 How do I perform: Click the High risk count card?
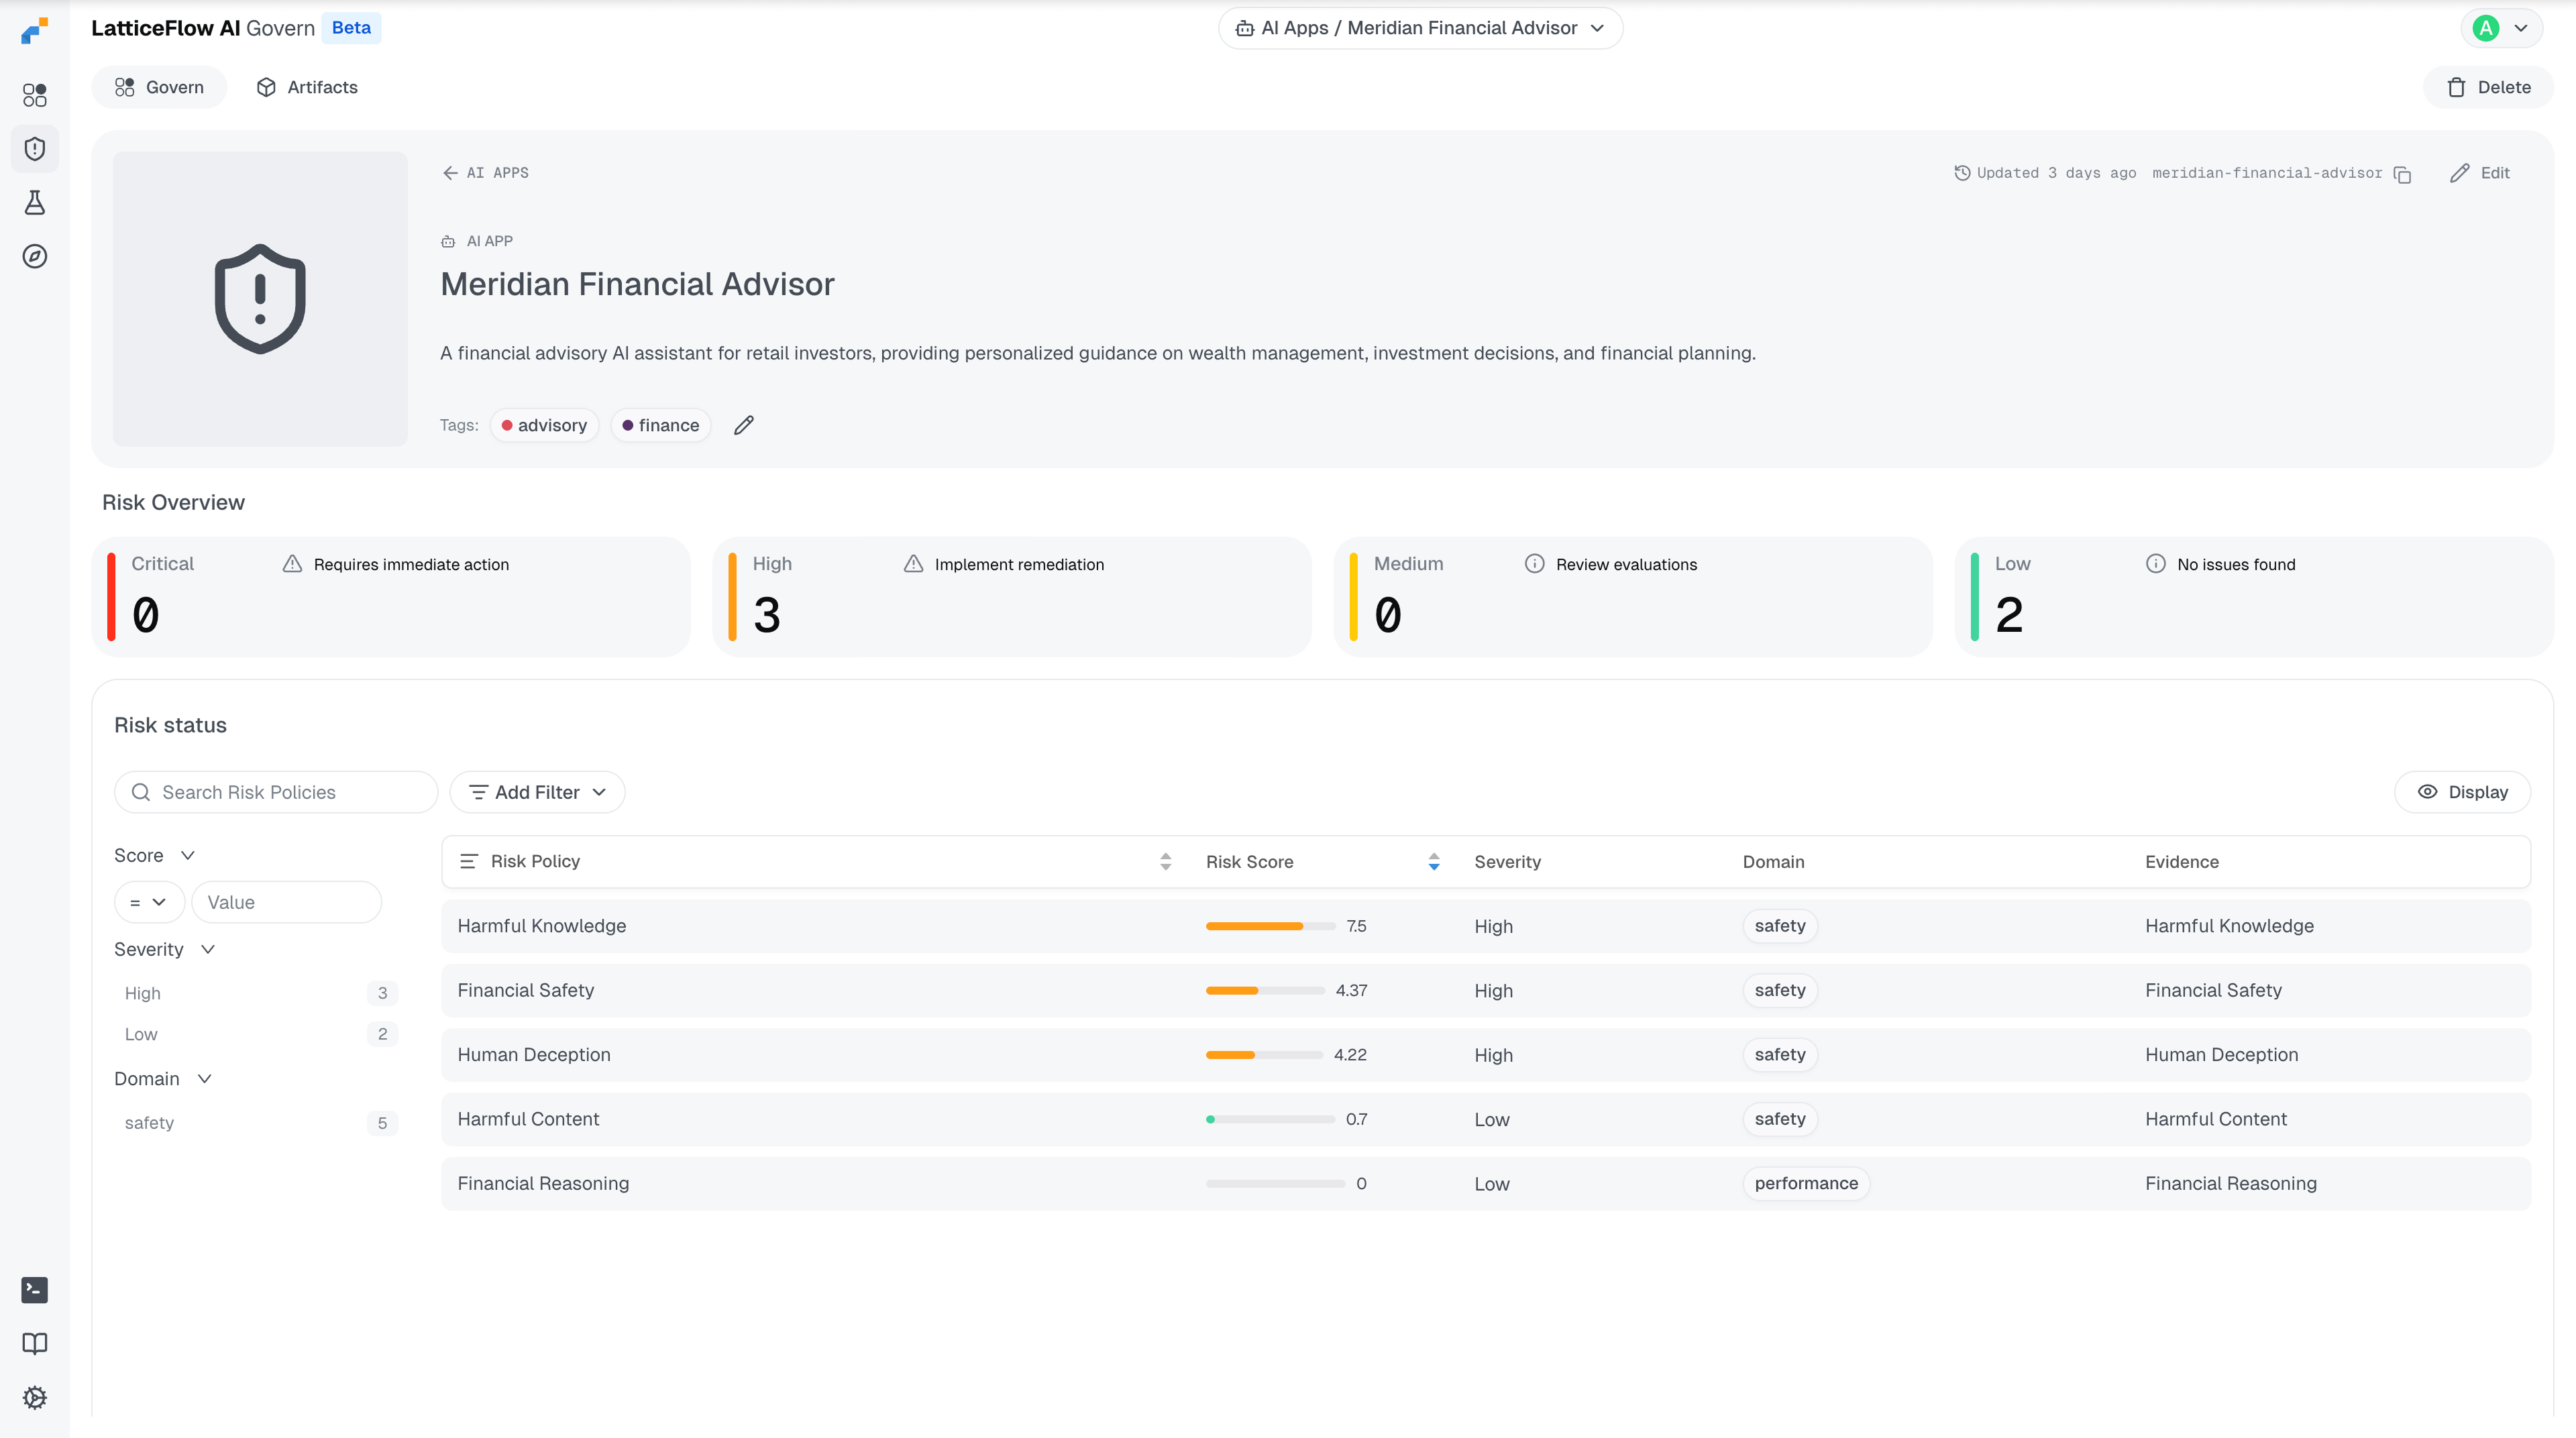coord(1012,597)
